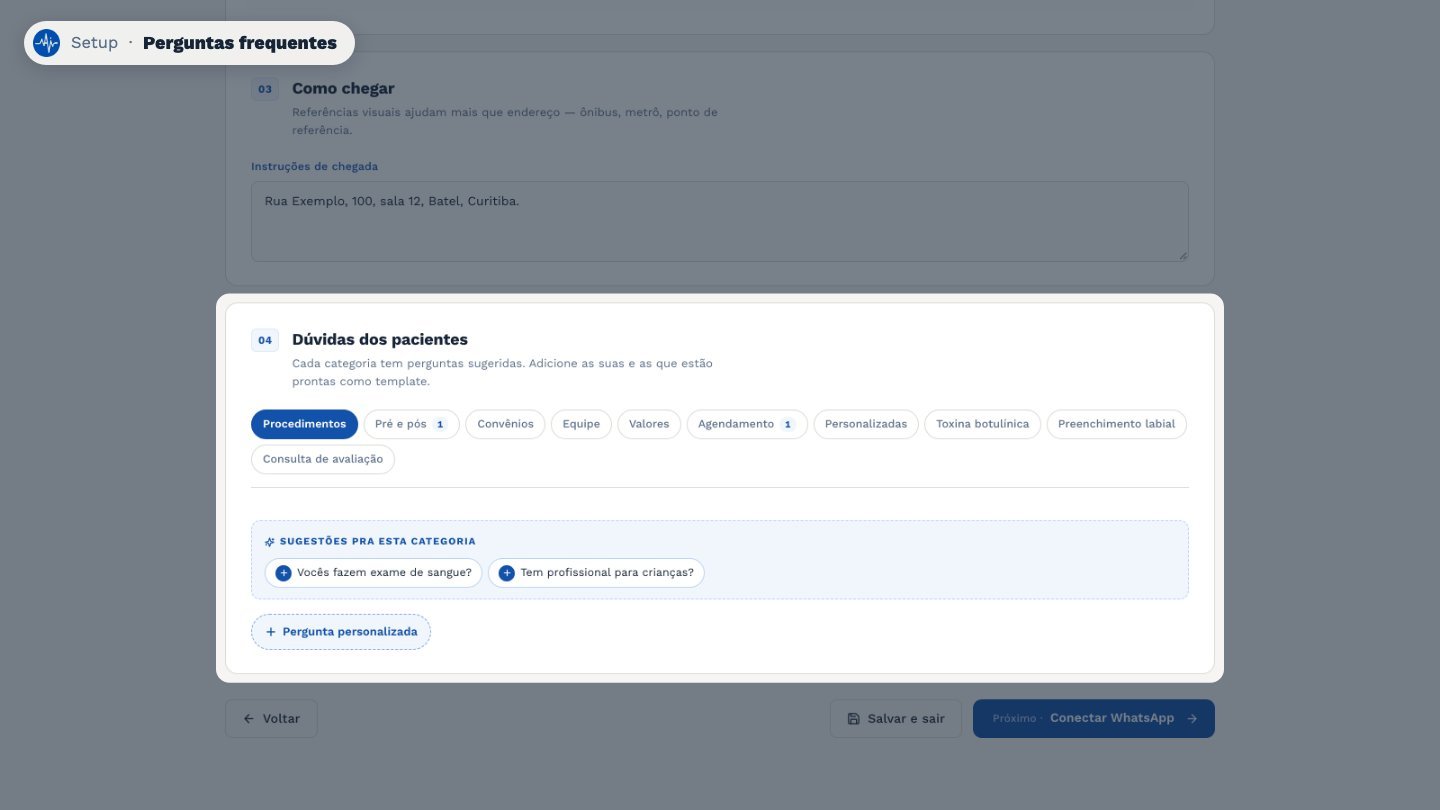
Task: Click plus icon on "Tem profissional para crianças?"
Action: (x=506, y=573)
